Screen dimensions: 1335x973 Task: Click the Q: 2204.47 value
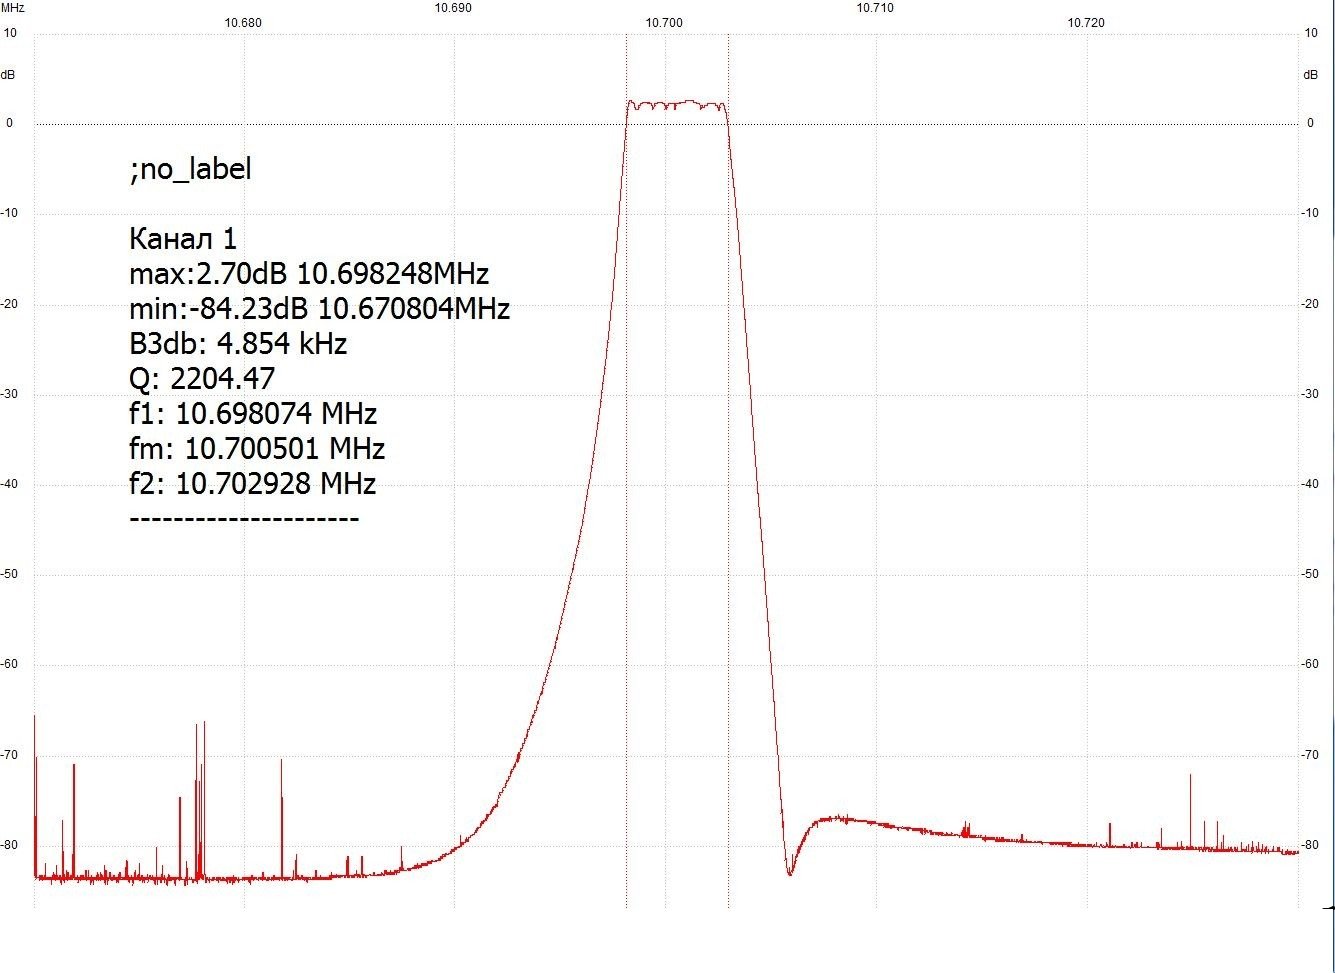pyautogui.click(x=202, y=378)
